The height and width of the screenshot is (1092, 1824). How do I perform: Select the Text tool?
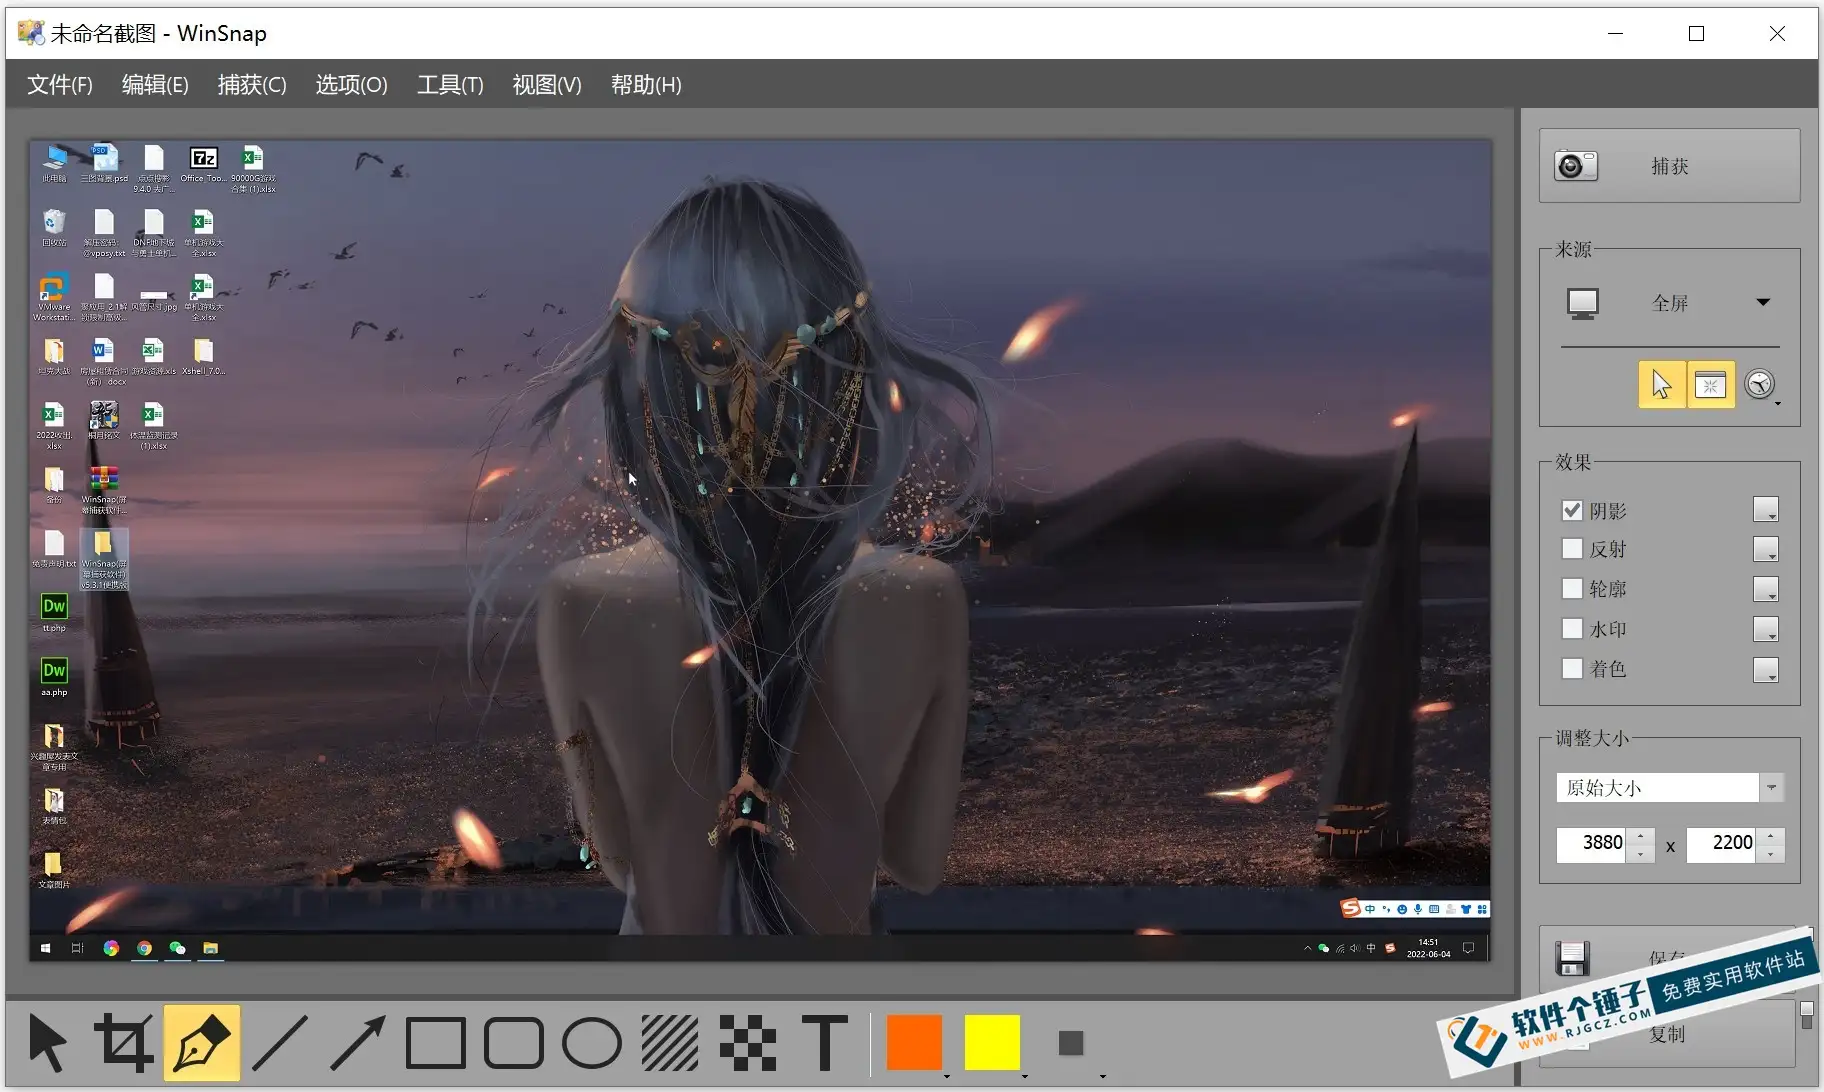point(825,1043)
